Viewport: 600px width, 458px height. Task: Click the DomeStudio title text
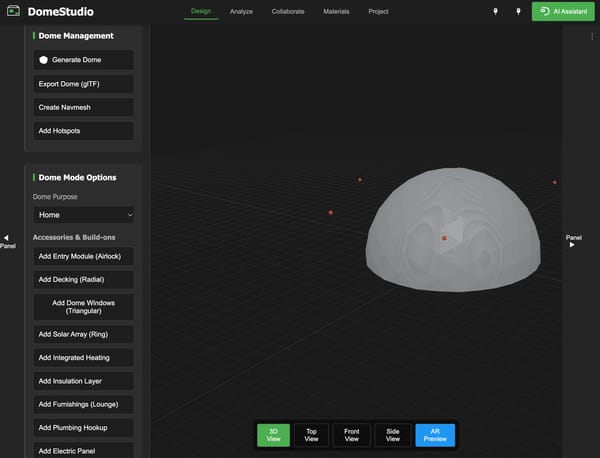click(x=60, y=11)
